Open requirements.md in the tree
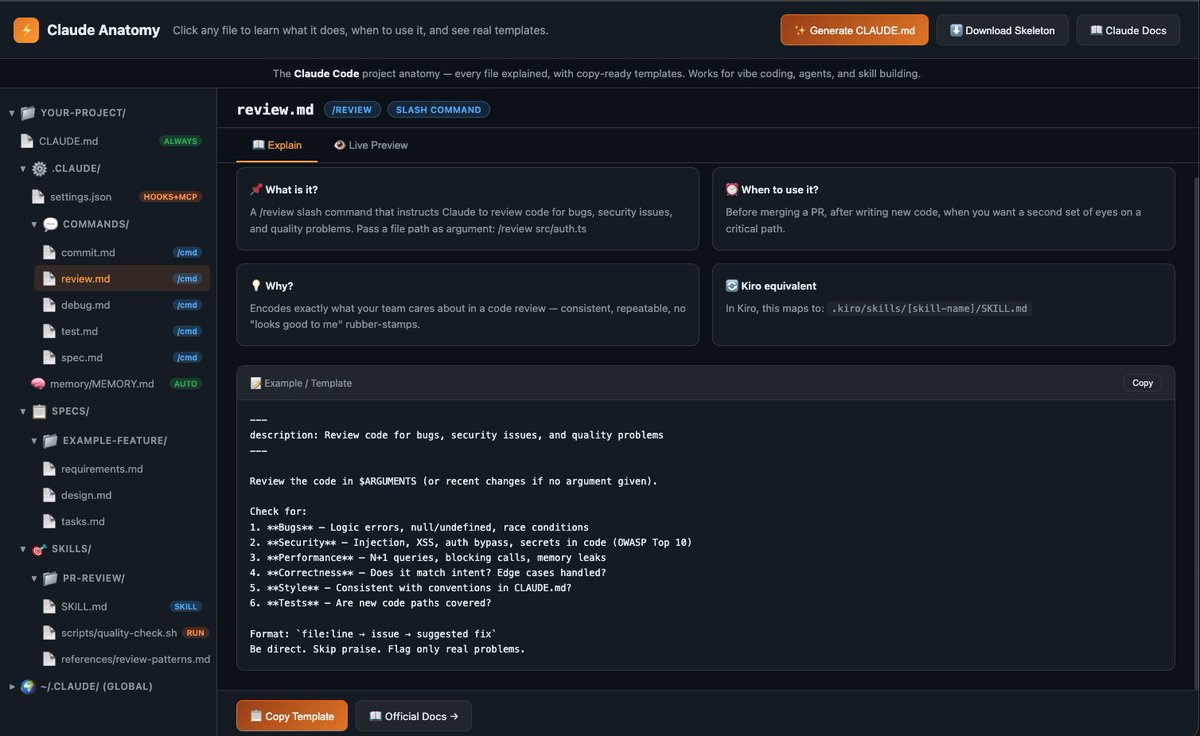Viewport: 1200px width, 736px height. (122, 469)
